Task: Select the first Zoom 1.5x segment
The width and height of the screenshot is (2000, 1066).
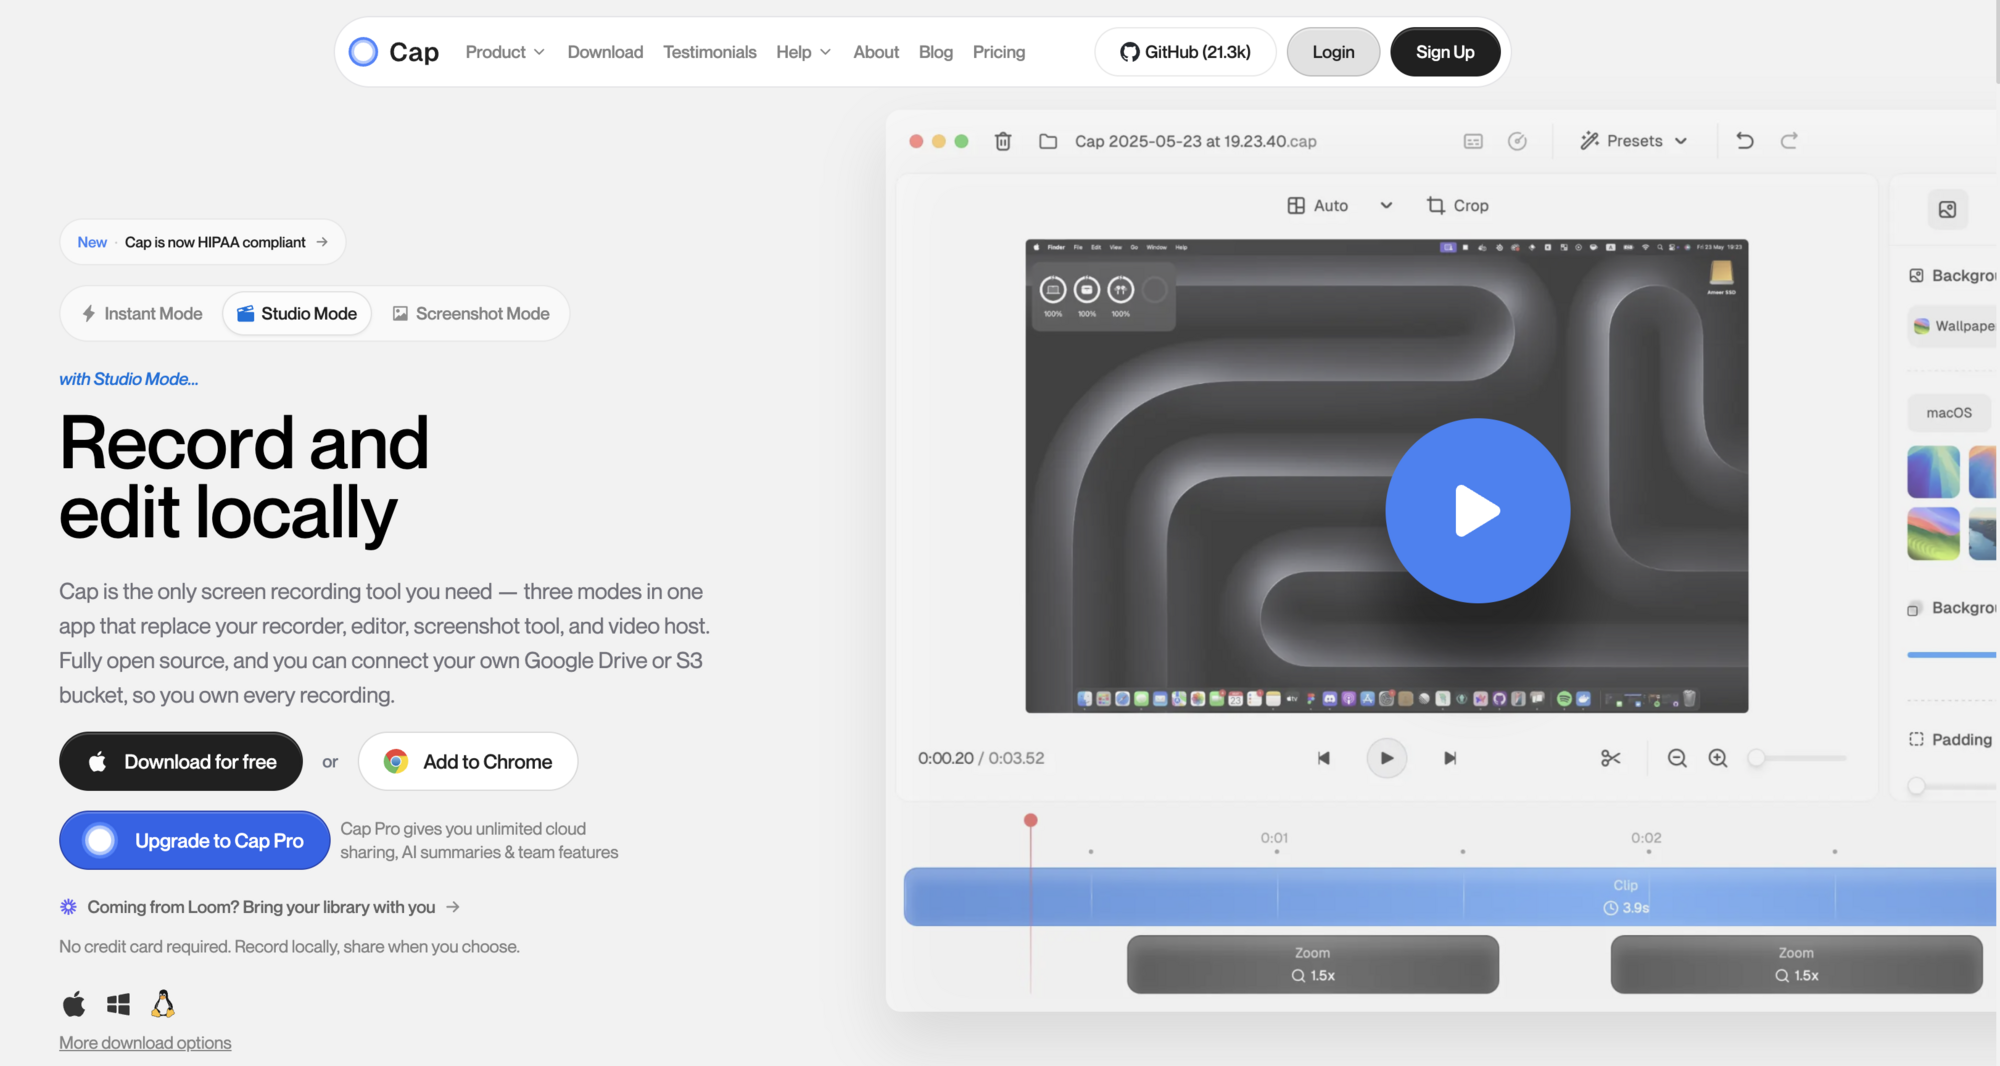Action: point(1312,964)
